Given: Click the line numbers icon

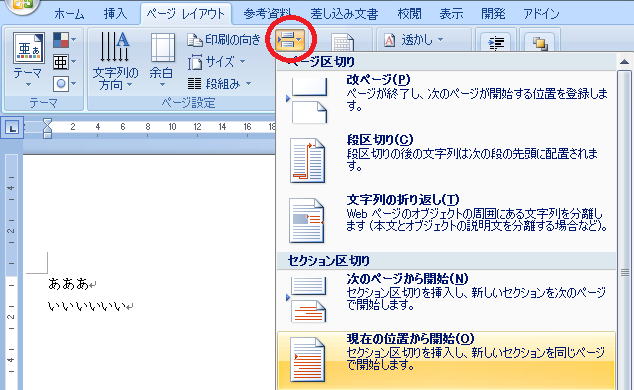Looking at the screenshot, I should 342,42.
